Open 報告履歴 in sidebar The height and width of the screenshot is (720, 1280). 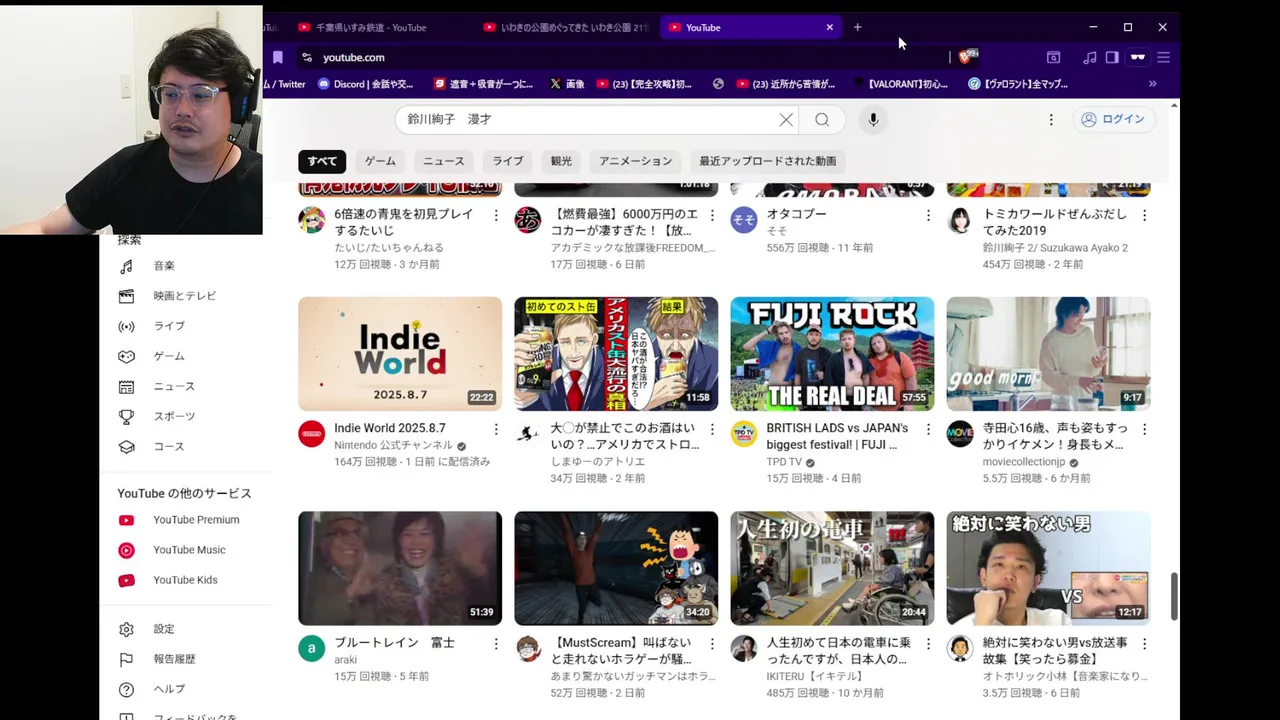tap(173, 659)
